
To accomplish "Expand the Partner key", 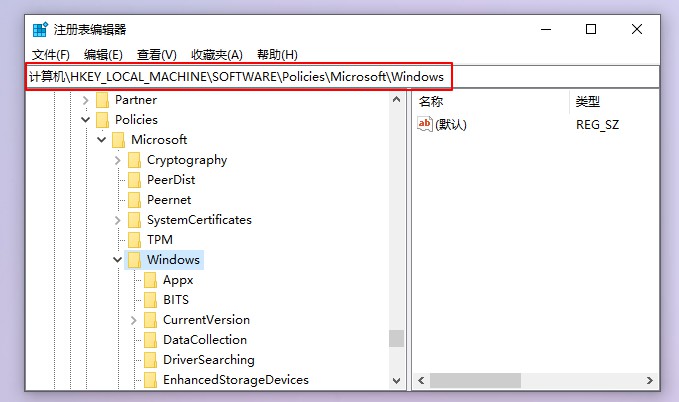I will 85,100.
